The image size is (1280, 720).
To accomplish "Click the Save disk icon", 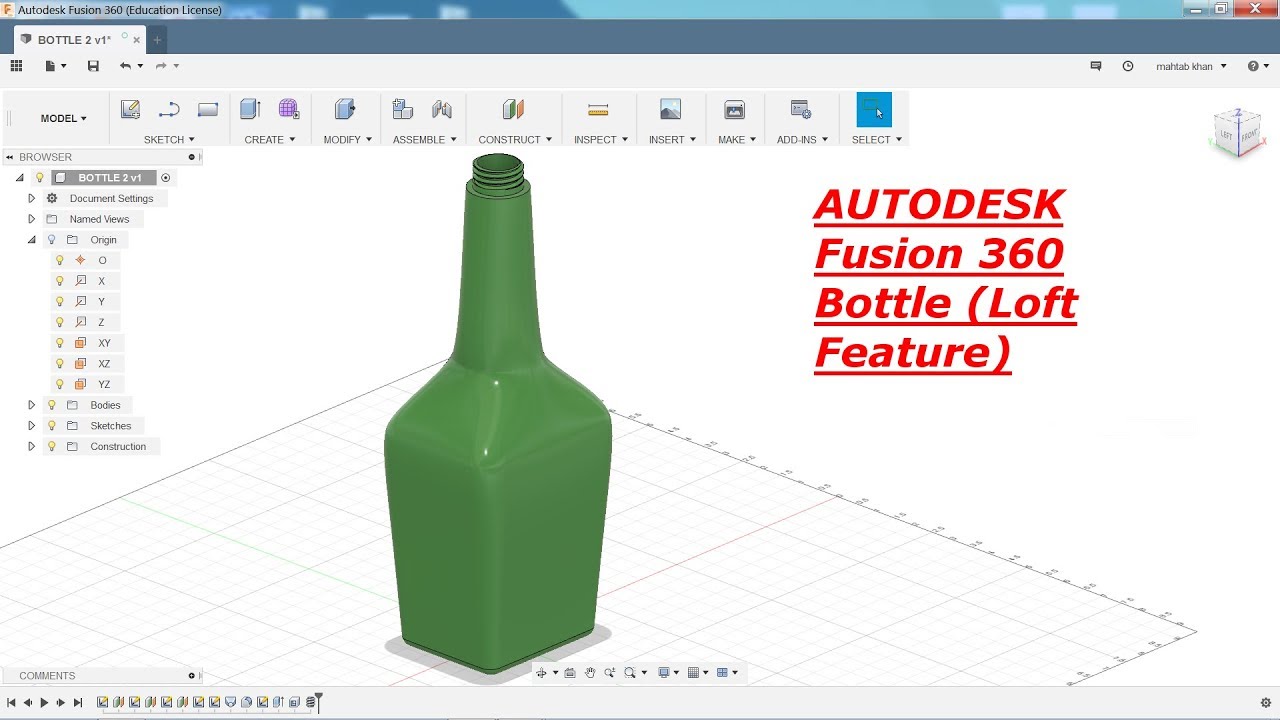I will pyautogui.click(x=93, y=66).
